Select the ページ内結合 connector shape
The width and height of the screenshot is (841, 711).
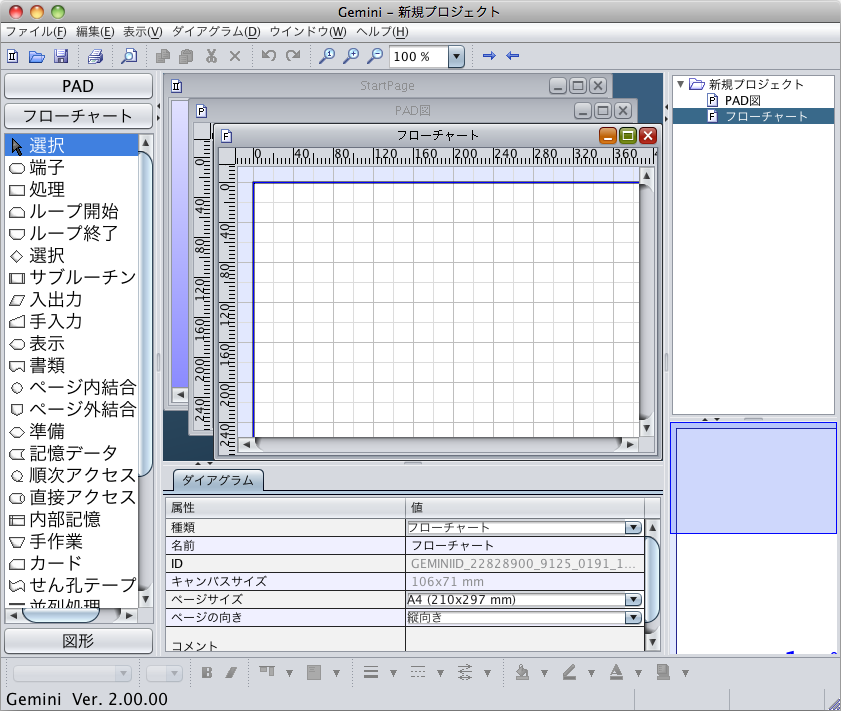72,387
